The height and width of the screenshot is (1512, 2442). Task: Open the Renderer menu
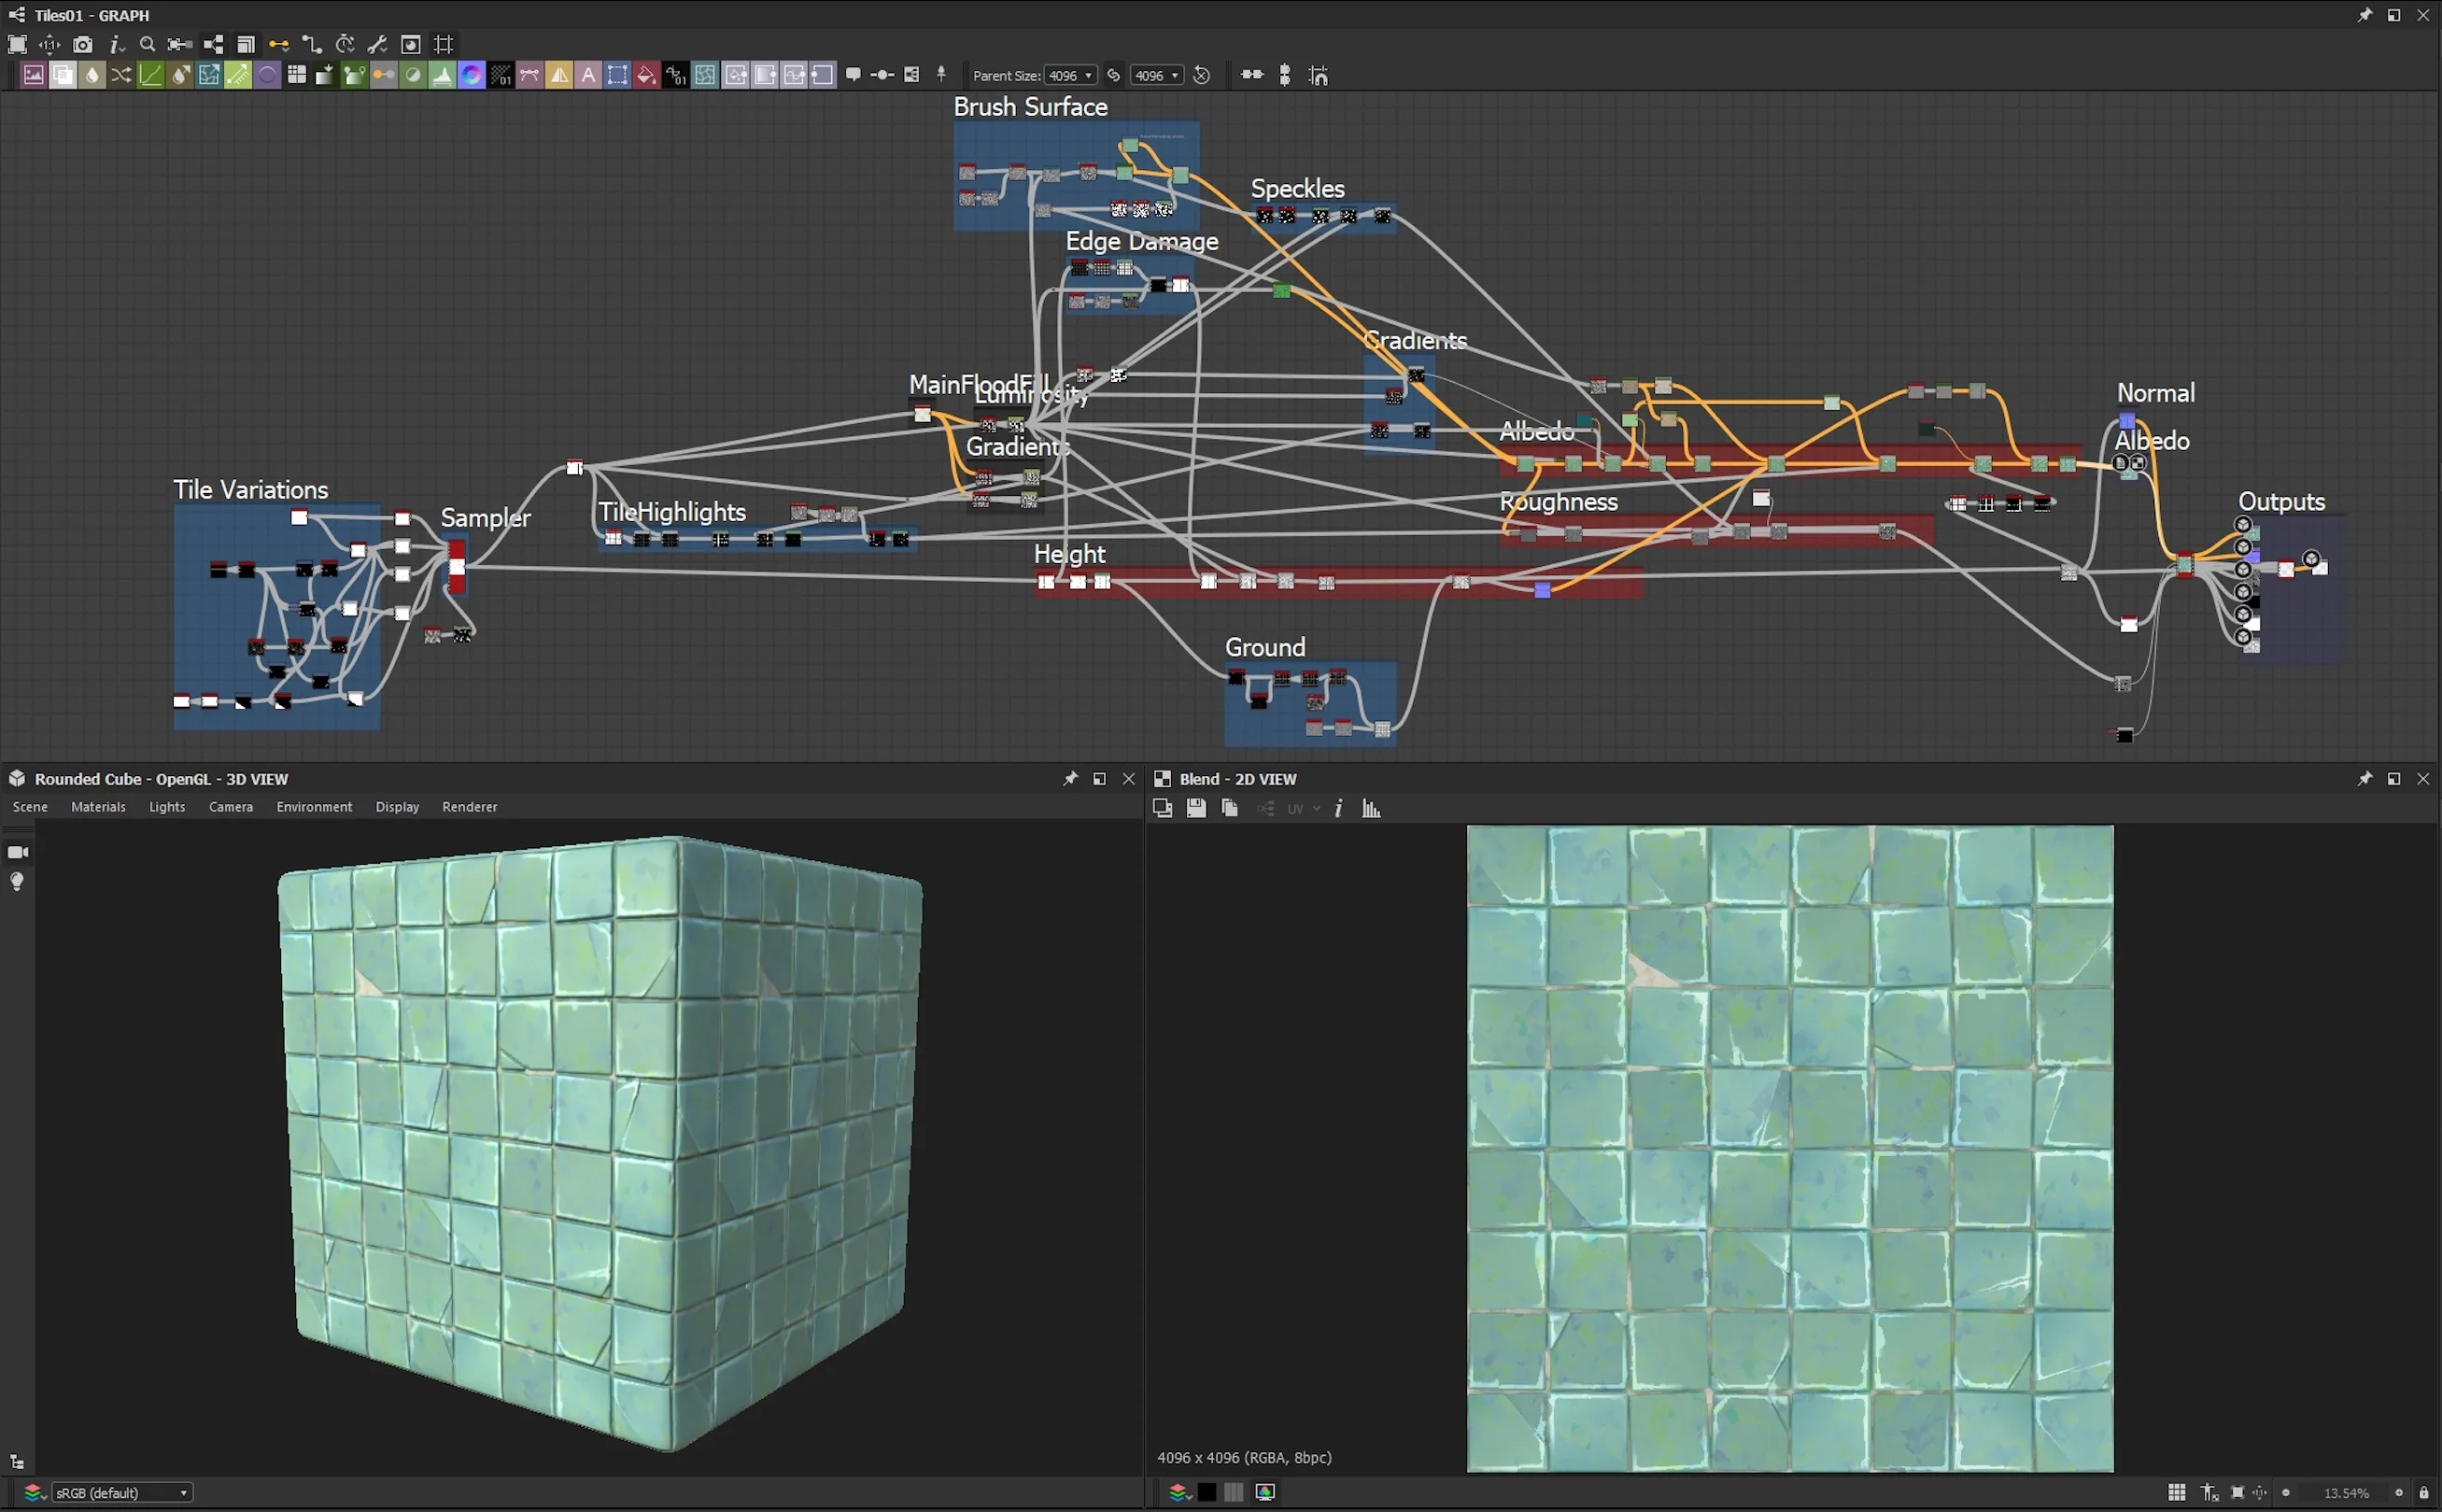(469, 806)
